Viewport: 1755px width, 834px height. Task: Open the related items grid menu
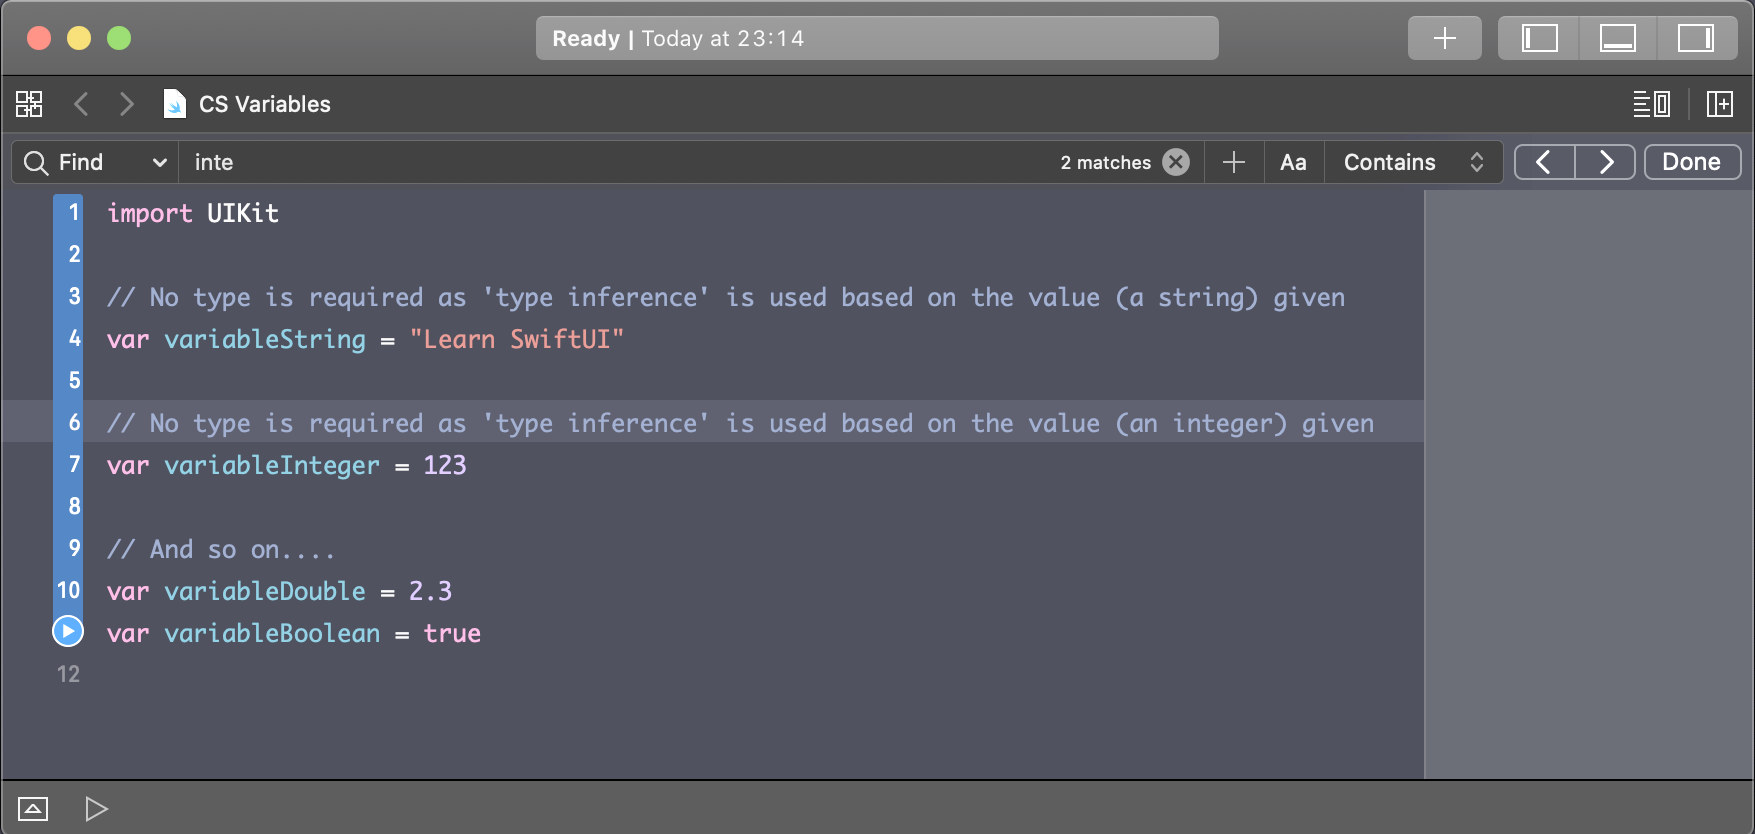(29, 104)
